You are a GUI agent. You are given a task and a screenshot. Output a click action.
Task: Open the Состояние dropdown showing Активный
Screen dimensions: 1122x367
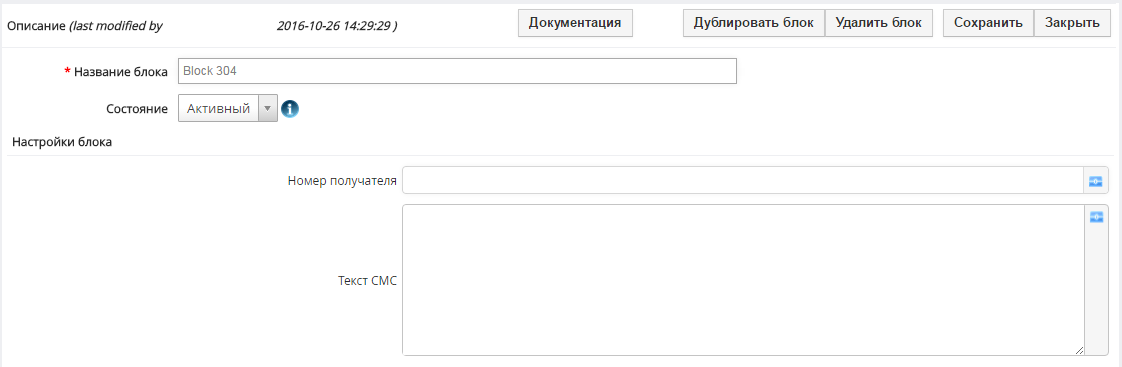228,109
